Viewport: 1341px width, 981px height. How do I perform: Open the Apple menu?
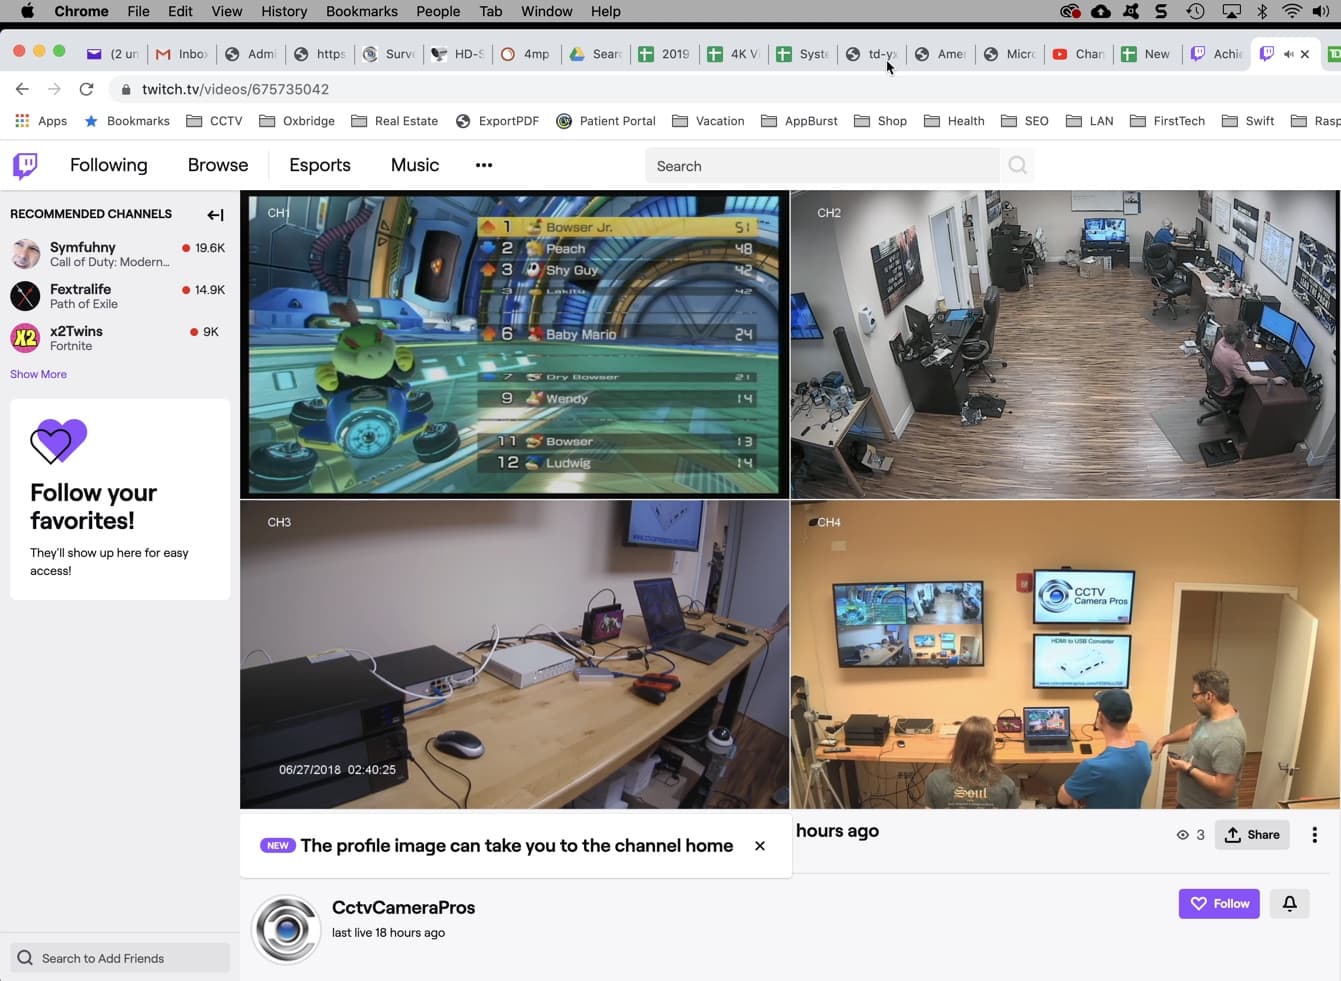[x=27, y=11]
